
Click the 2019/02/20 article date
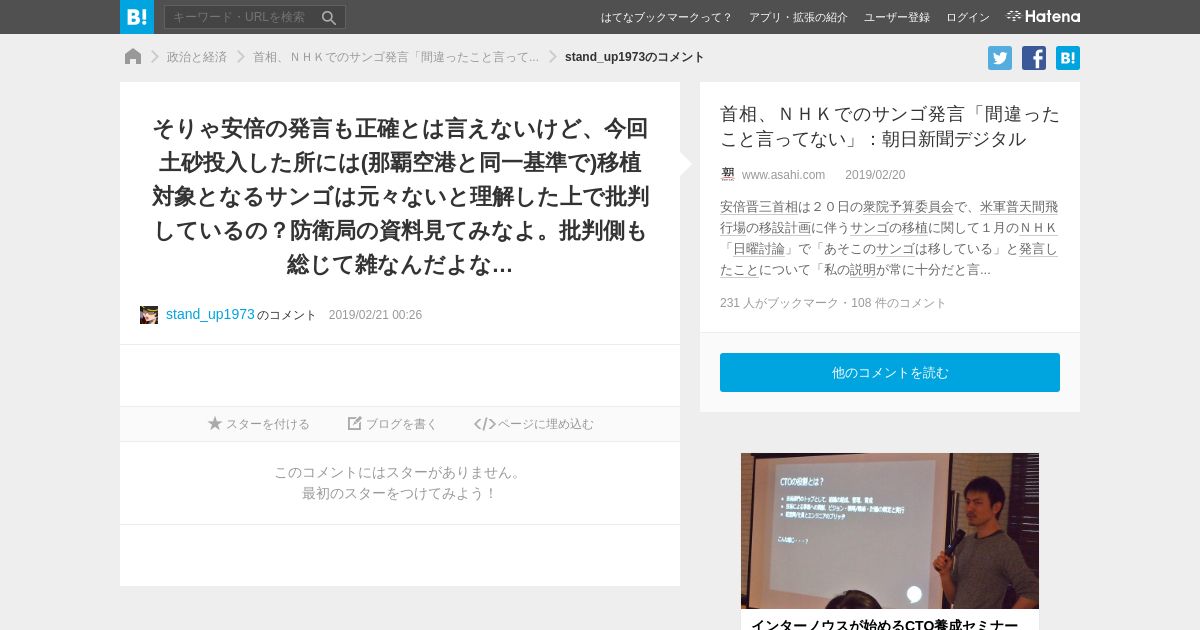pyautogui.click(x=875, y=175)
